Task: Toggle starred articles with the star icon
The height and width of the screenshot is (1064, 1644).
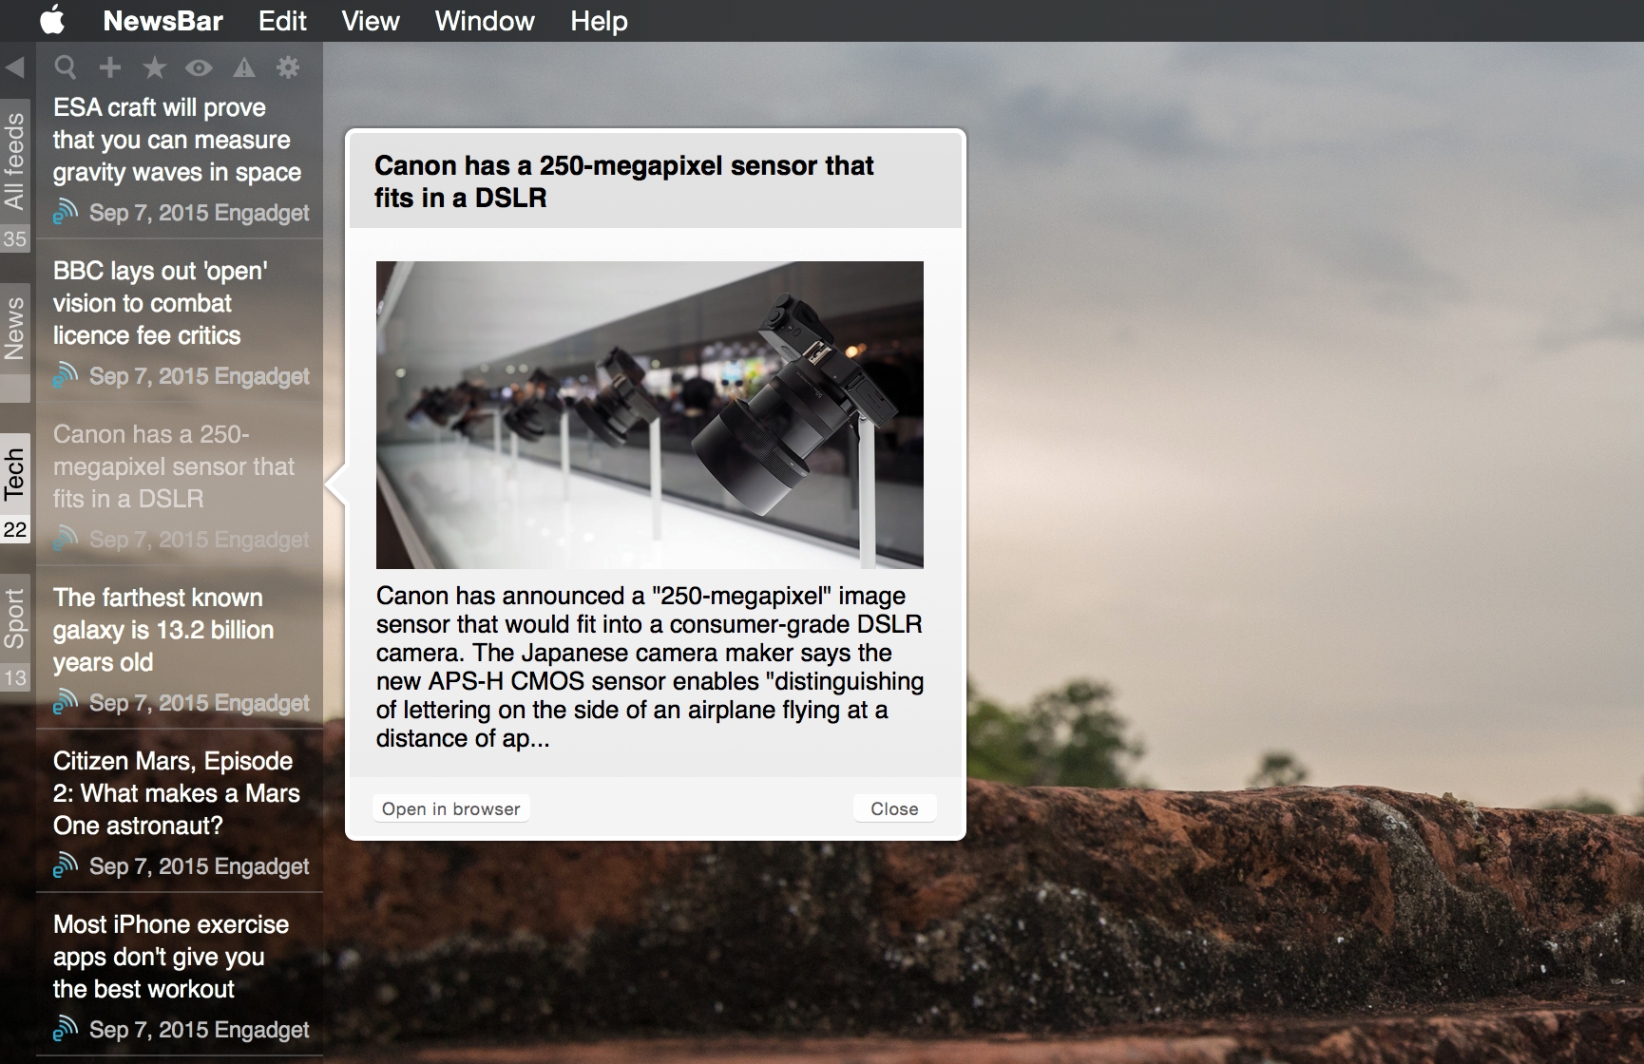Action: pos(154,67)
